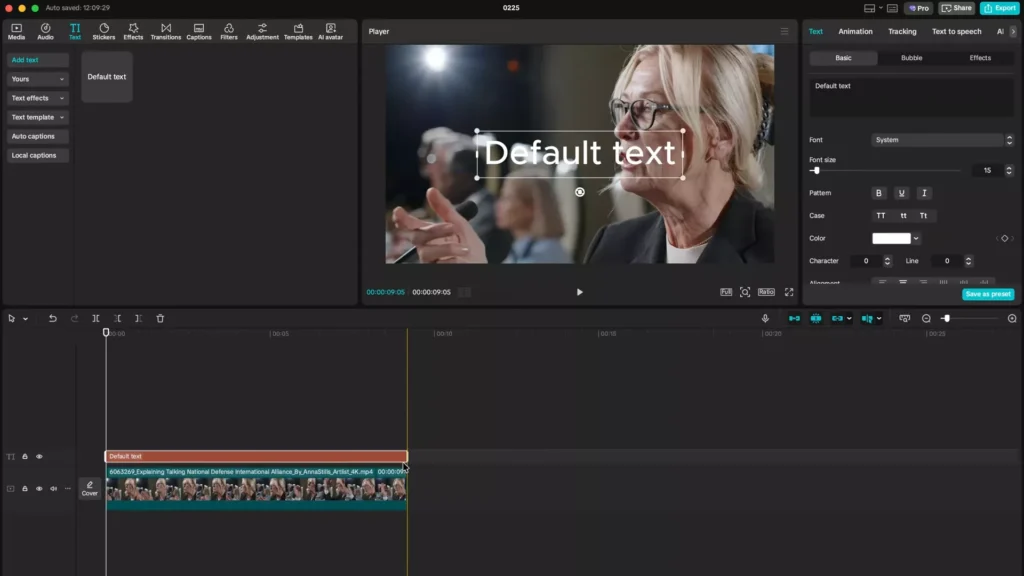The width and height of the screenshot is (1024, 576).
Task: Split the clip at the playhead
Action: click(96, 318)
